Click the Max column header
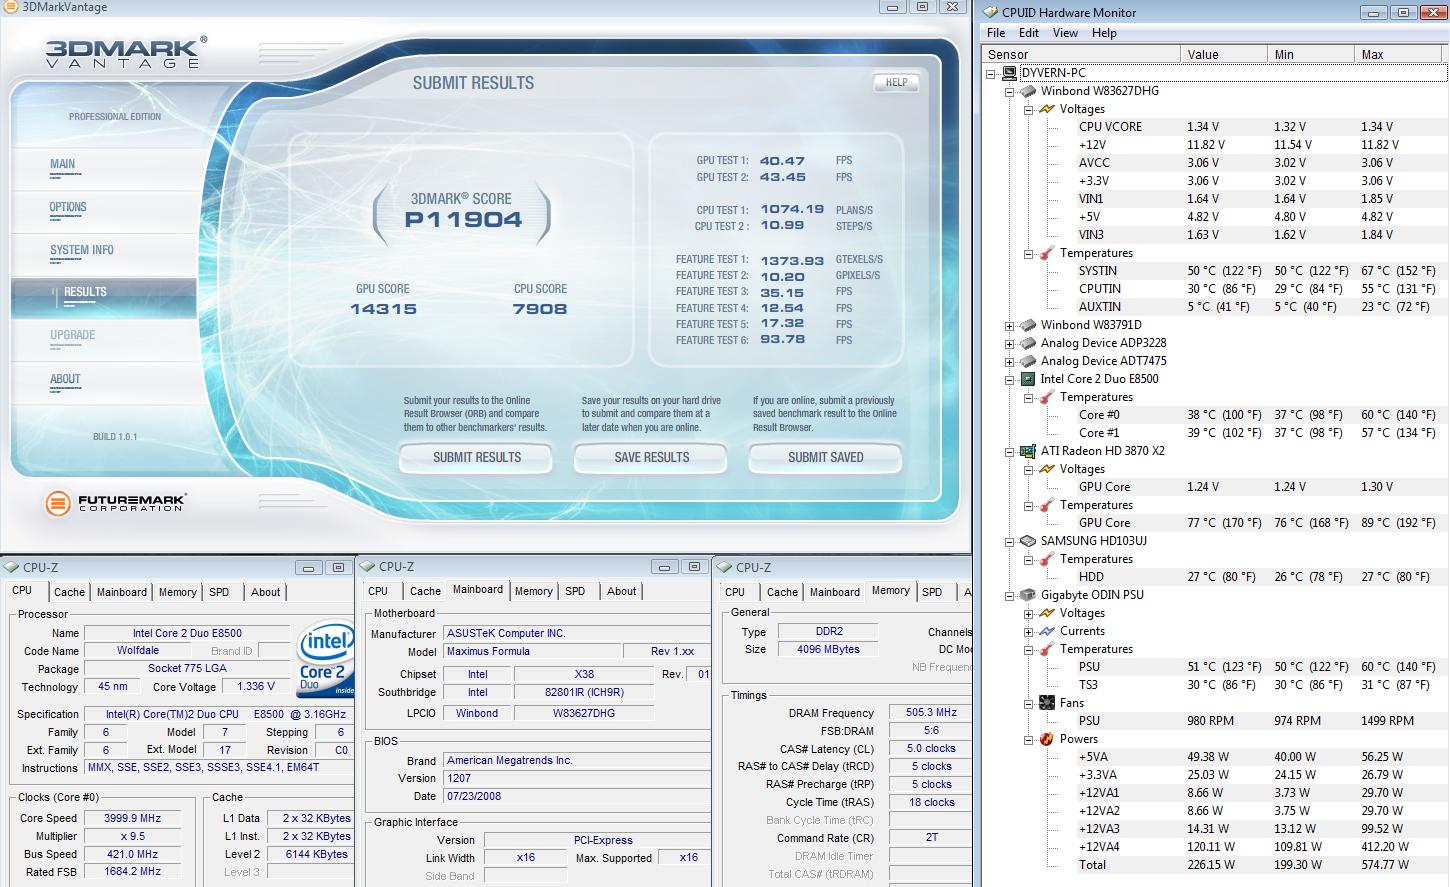The image size is (1450, 887). [1399, 54]
